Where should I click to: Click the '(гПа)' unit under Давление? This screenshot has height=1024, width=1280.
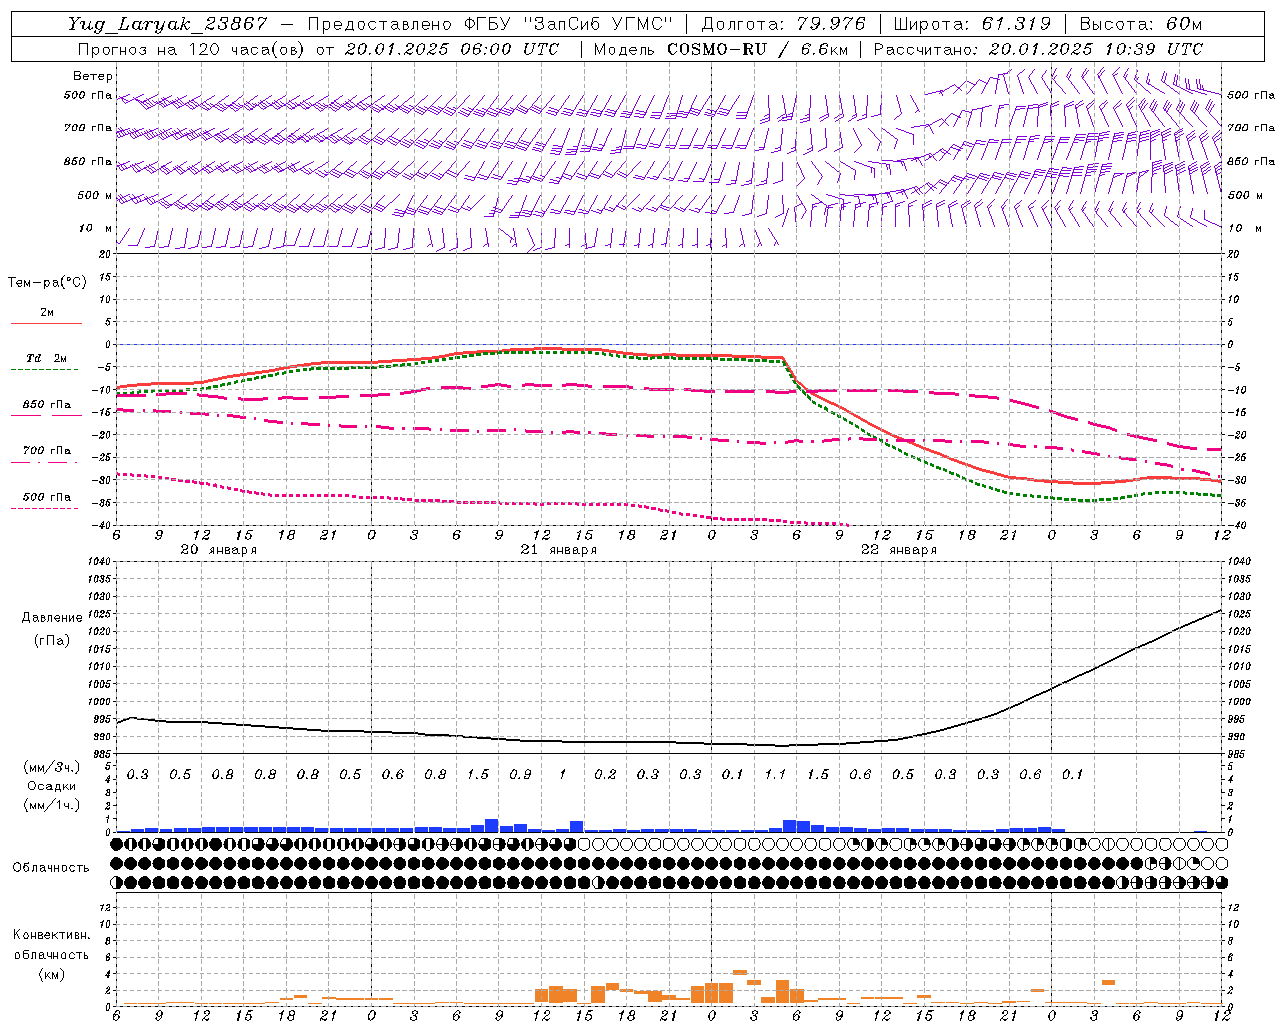pos(52,641)
